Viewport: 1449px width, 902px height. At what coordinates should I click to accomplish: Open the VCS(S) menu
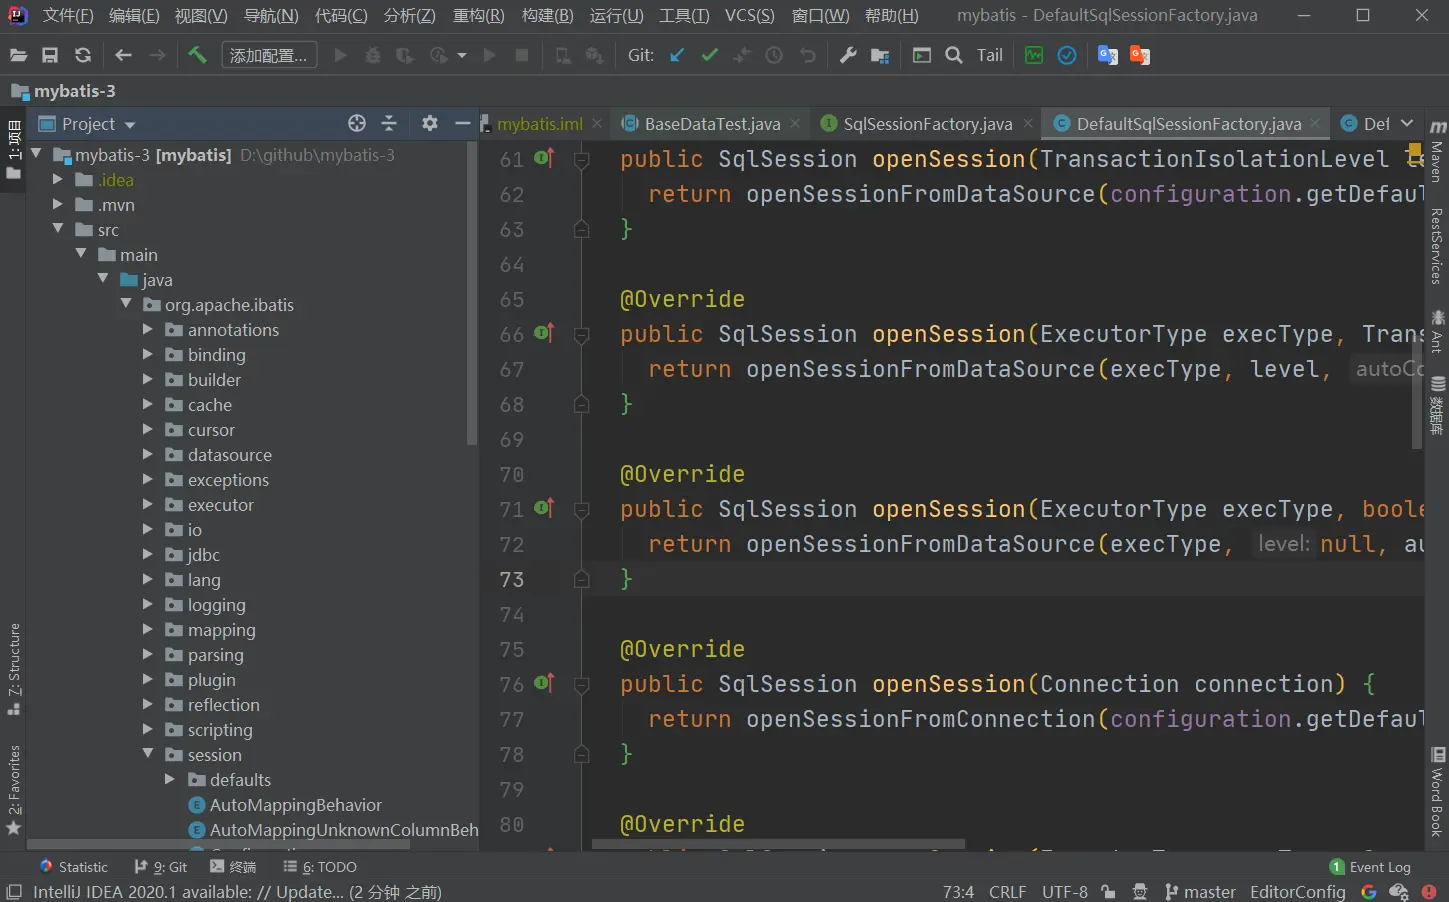(749, 15)
